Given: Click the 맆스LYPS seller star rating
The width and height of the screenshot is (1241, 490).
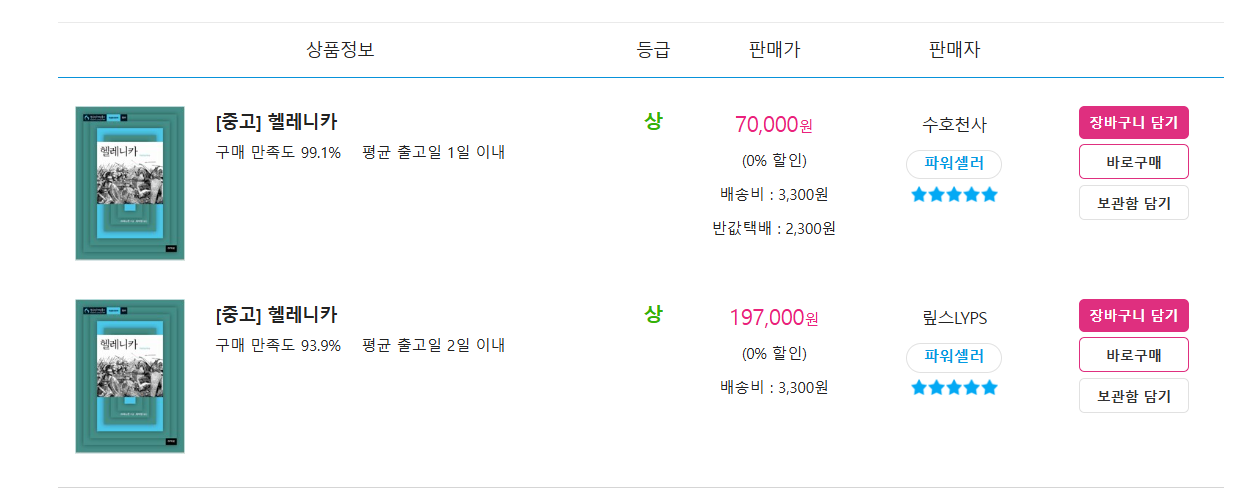Looking at the screenshot, I should (x=954, y=388).
